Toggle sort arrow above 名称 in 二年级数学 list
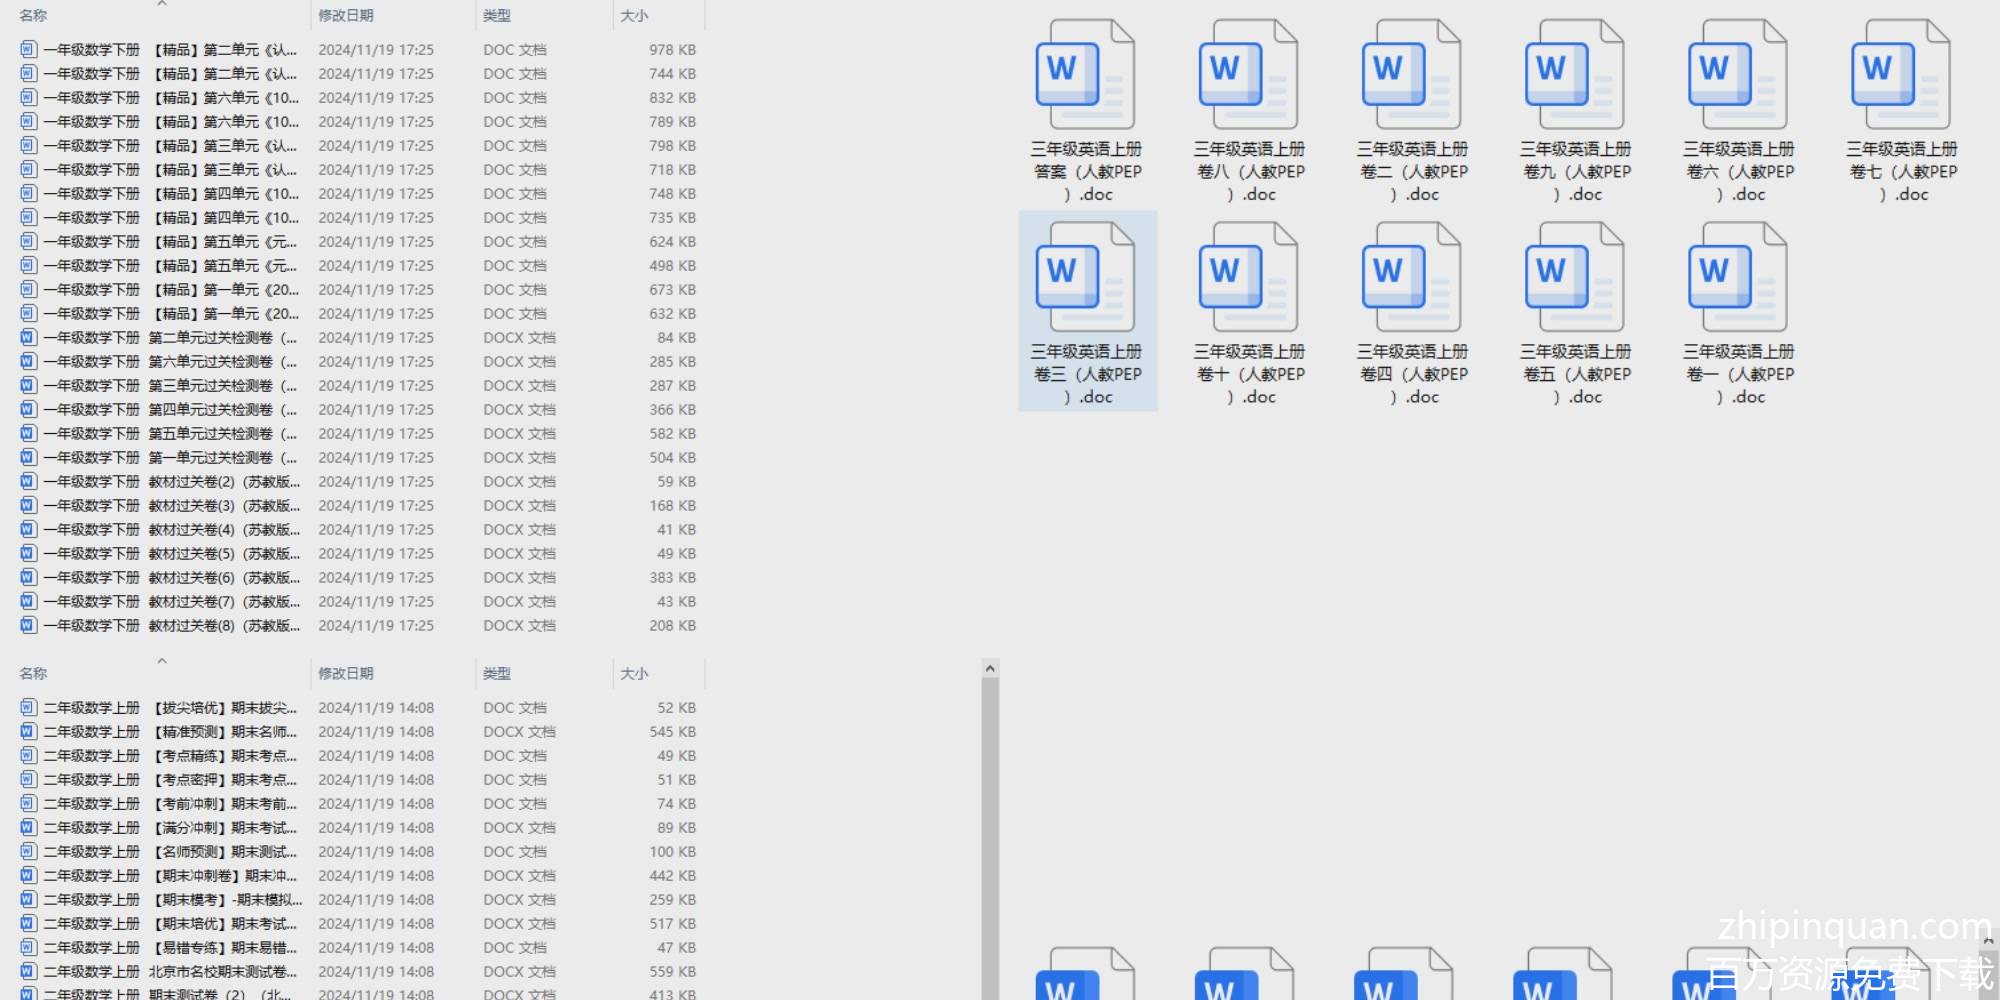Image resolution: width=2000 pixels, height=1000 pixels. point(162,661)
